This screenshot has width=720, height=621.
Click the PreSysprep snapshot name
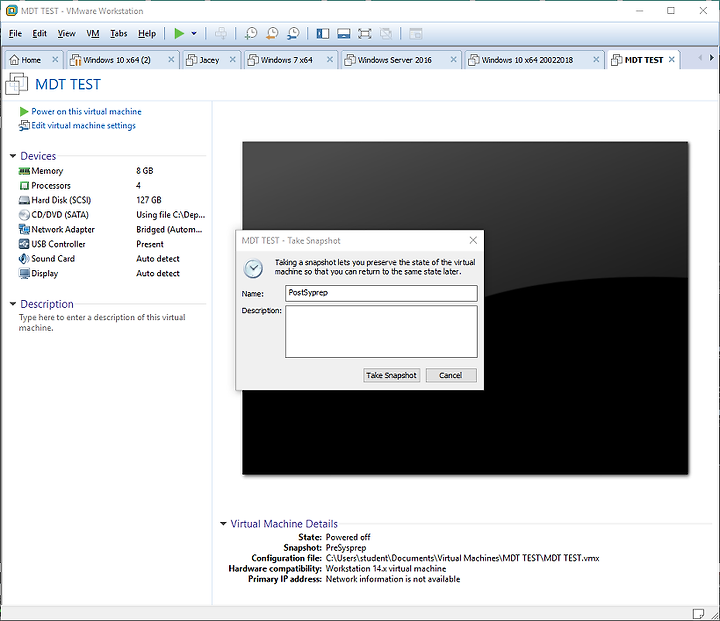(x=346, y=548)
